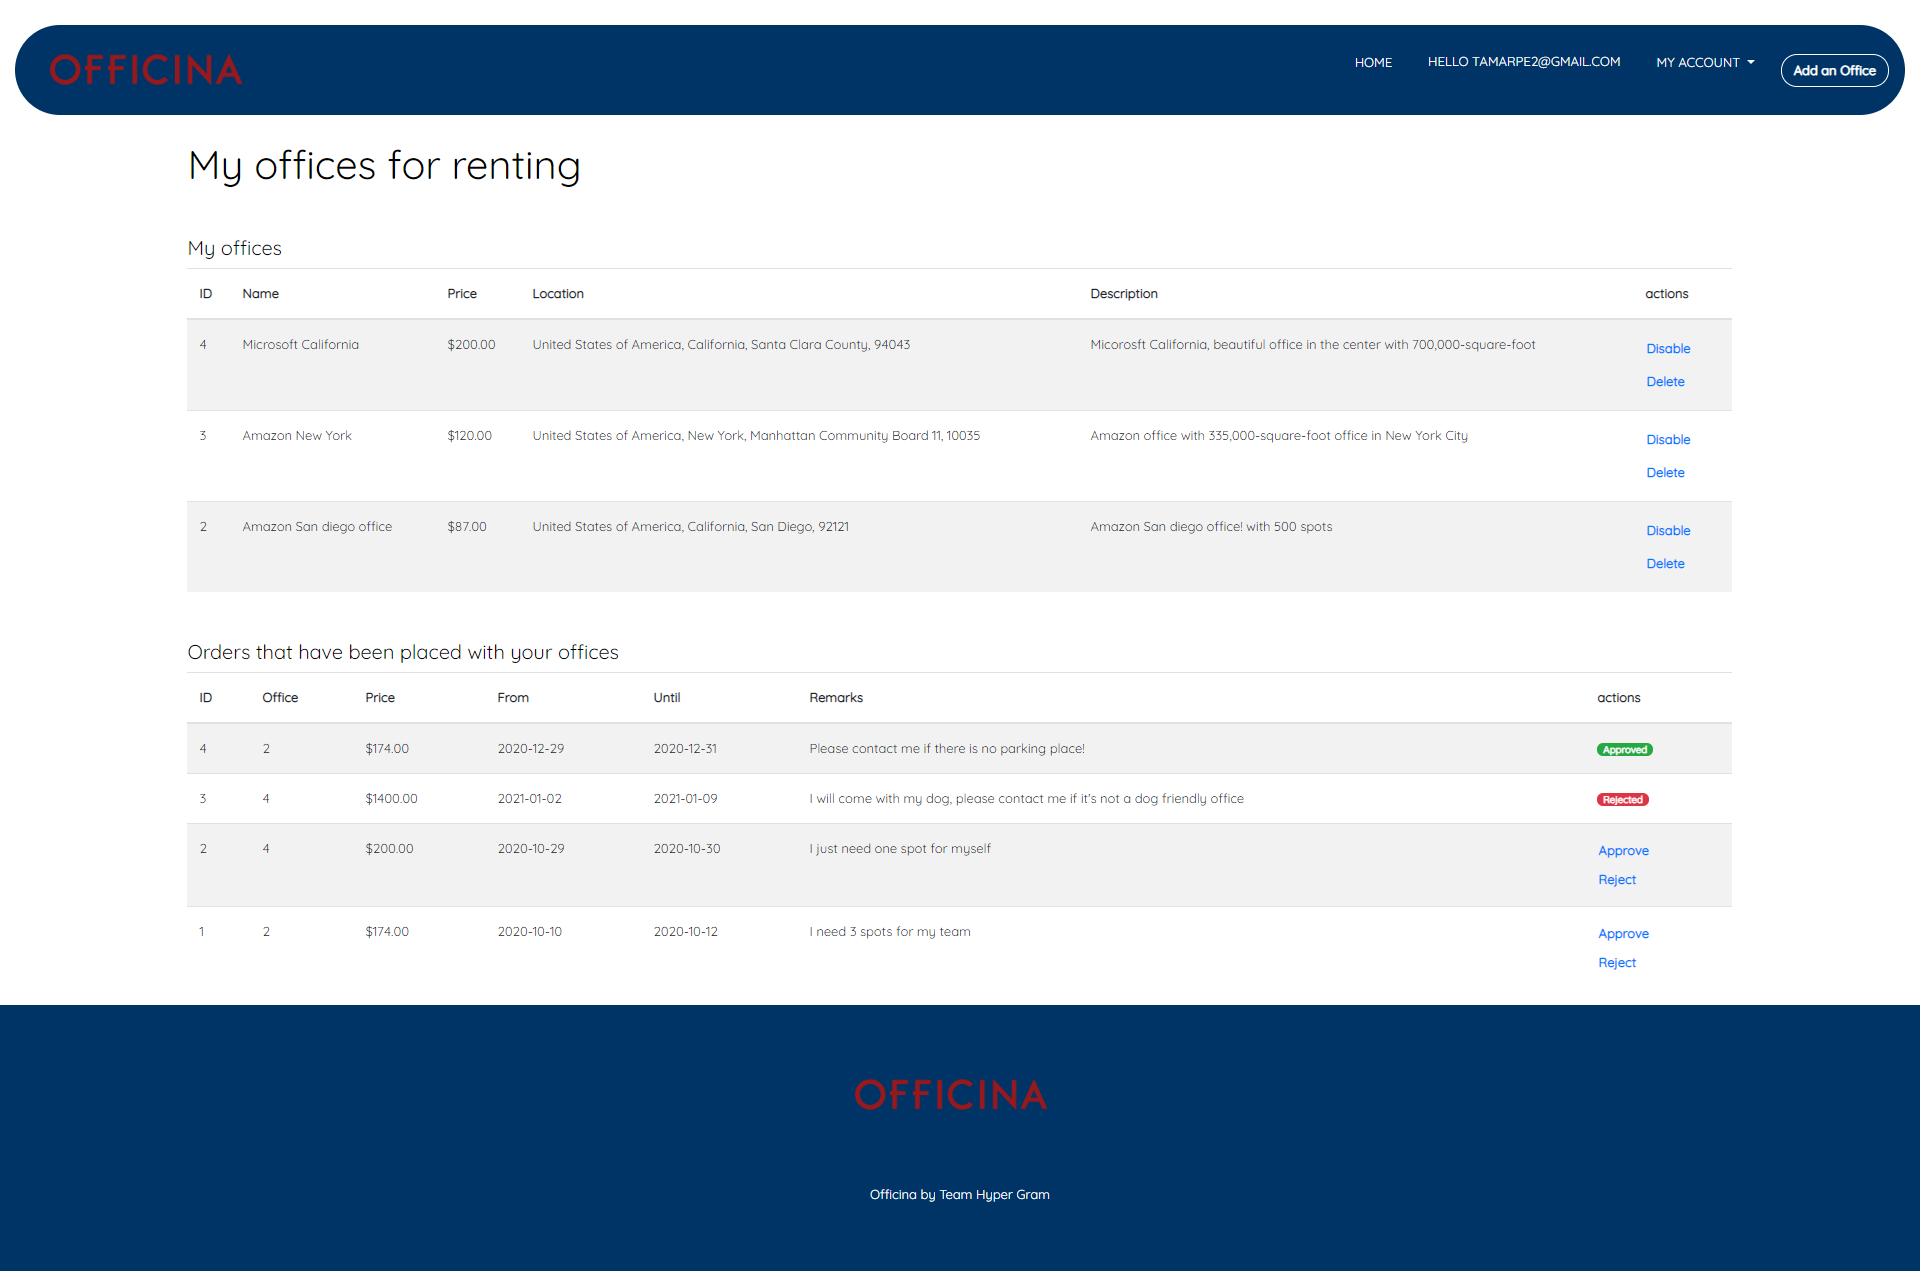The image size is (1920, 1271).
Task: Click the OFFICINA logo in header
Action: click(146, 70)
